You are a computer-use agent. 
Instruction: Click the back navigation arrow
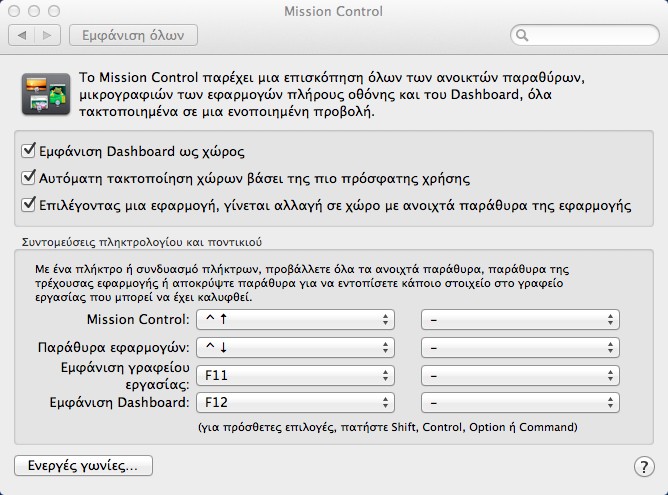click(x=22, y=35)
